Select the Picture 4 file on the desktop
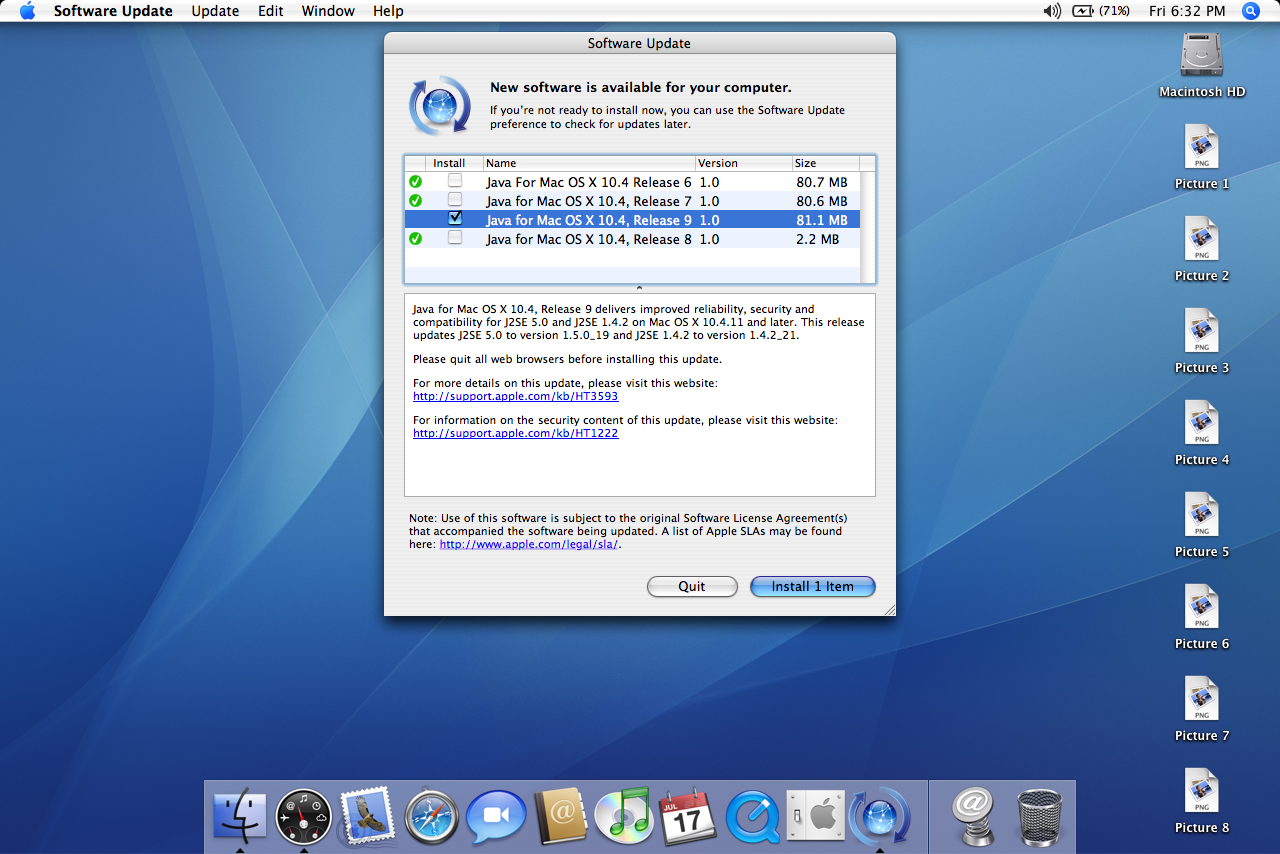The image size is (1280, 854). [x=1202, y=433]
